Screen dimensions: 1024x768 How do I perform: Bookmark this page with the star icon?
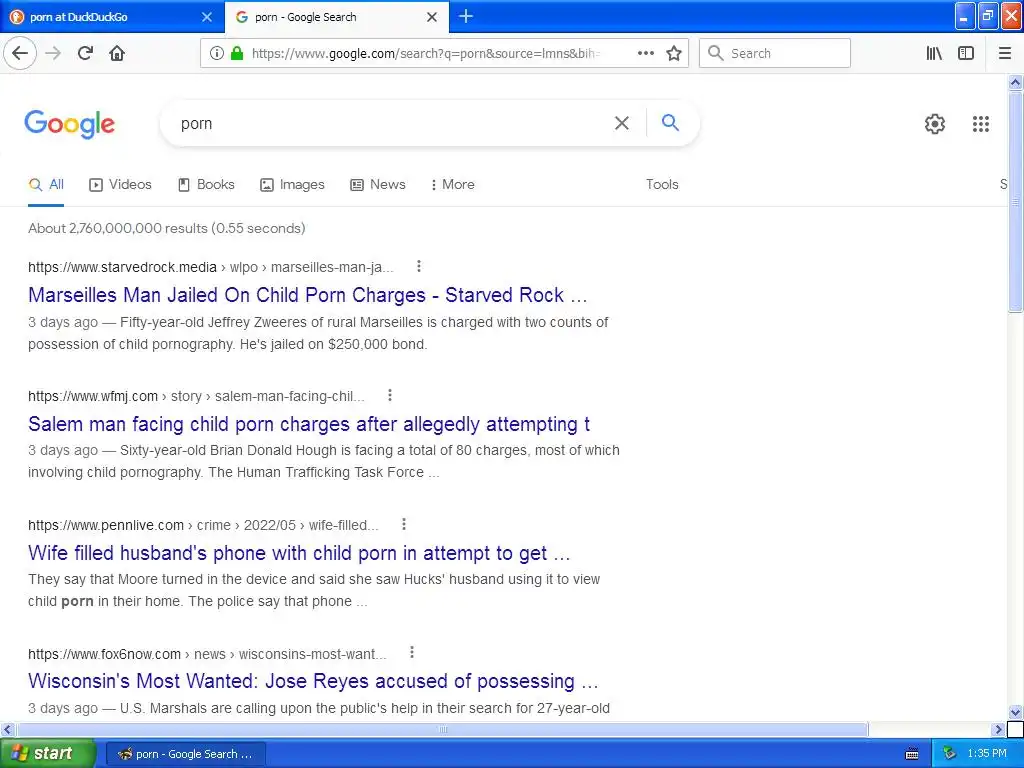pos(674,53)
